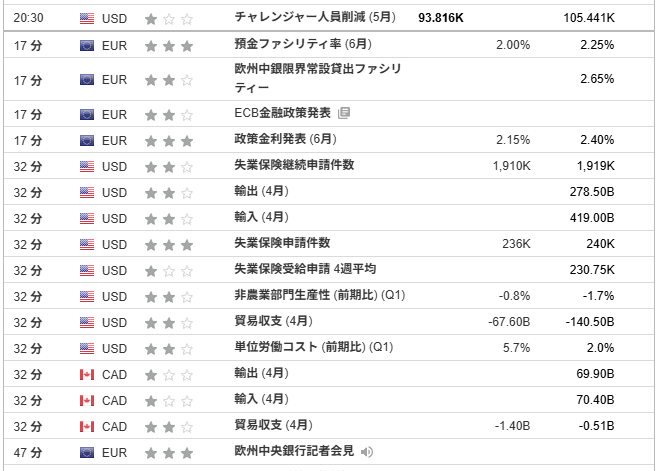Open the ECB金融政策発表 event link
Image resolution: width=657 pixels, height=471 pixels.
click(282, 113)
